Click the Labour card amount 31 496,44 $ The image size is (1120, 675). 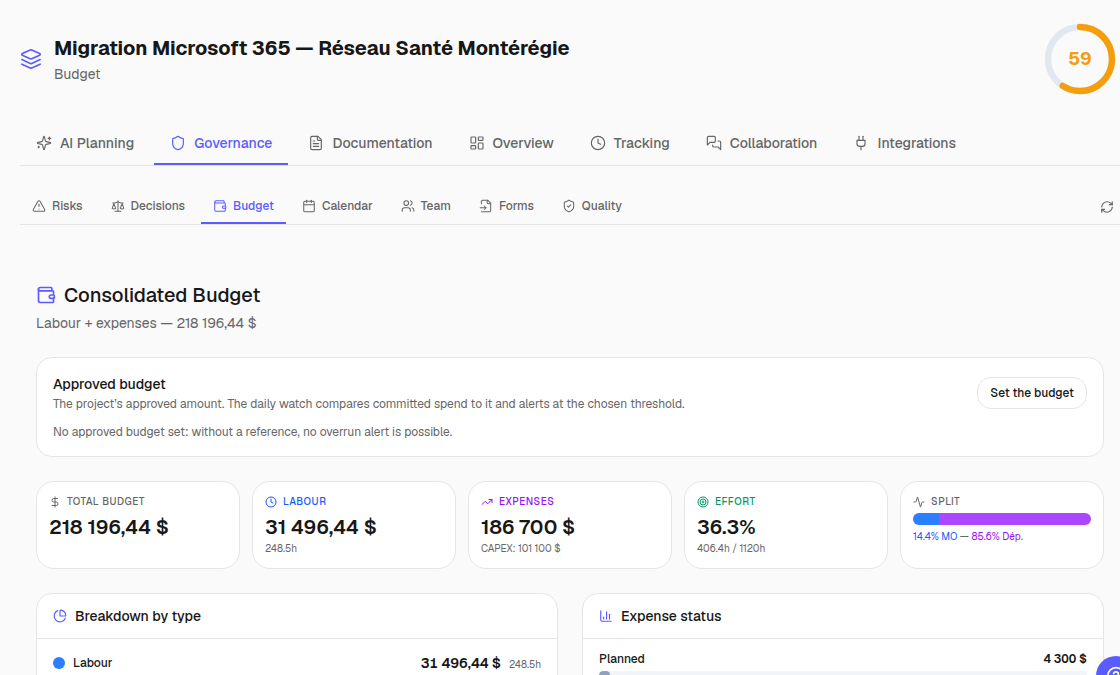coord(321,527)
